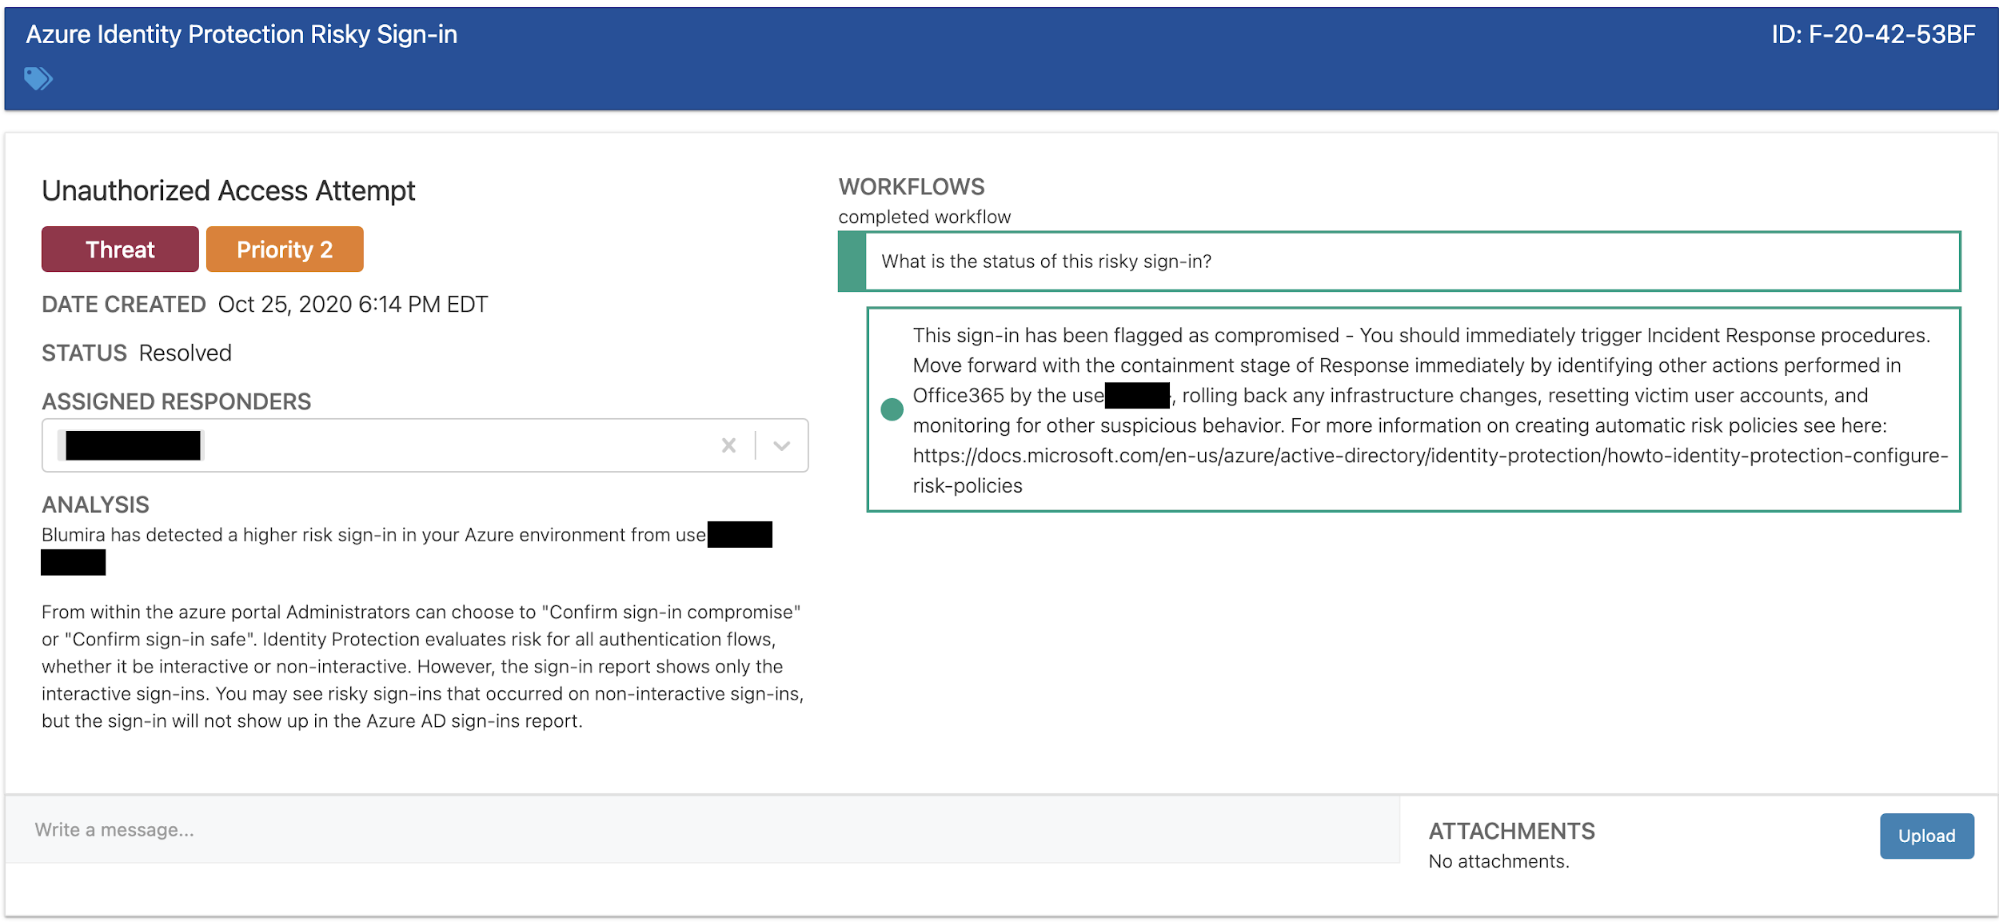
Task: Click the Unauthorized Access Attempt heading
Action: (228, 190)
